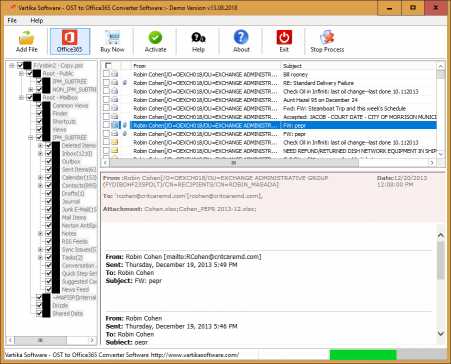Click paperclip icon on Standard Delivery Failure row
This screenshot has height=364, width=451.
[124, 83]
